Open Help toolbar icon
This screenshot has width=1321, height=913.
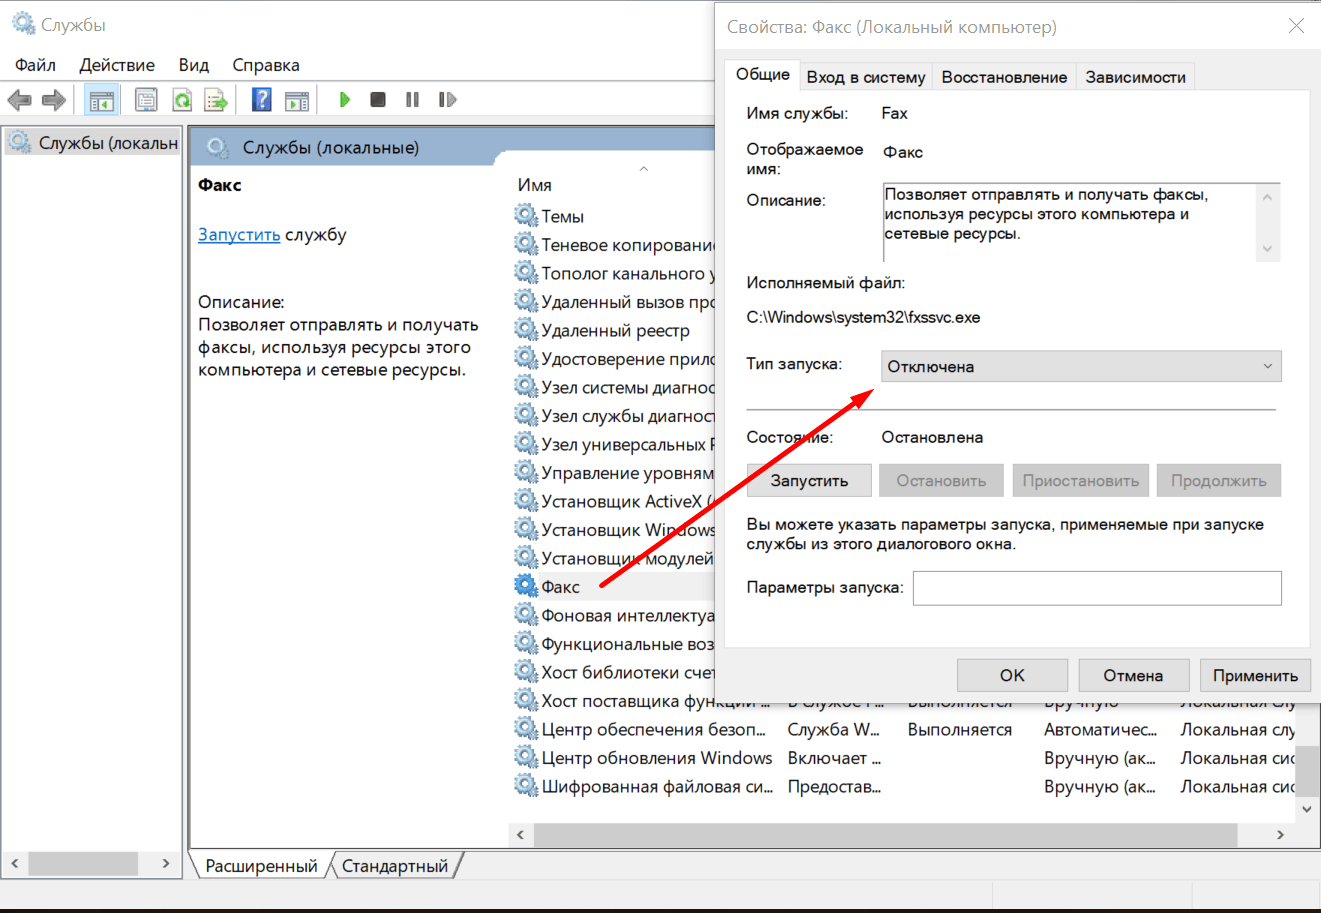tap(261, 100)
